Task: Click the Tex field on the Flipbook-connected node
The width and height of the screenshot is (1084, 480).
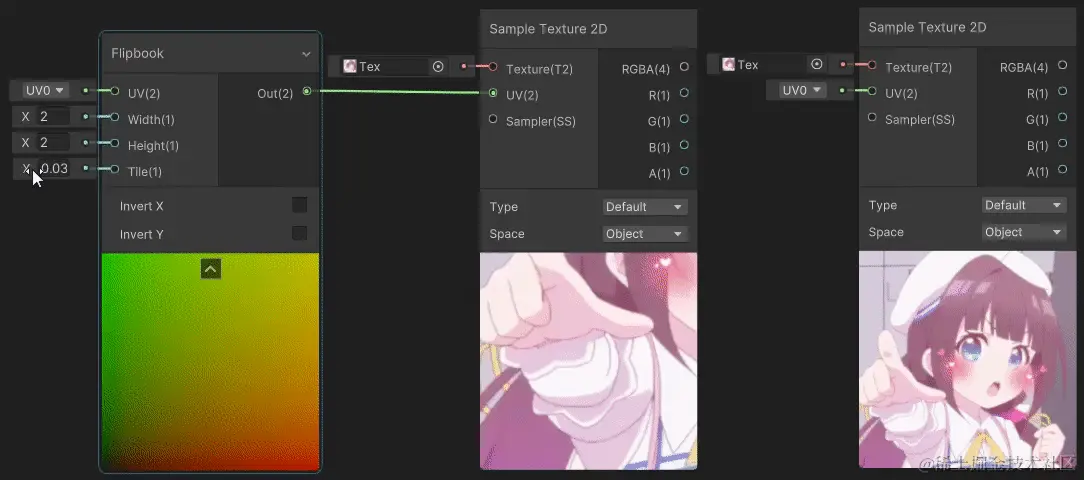Action: click(x=395, y=66)
